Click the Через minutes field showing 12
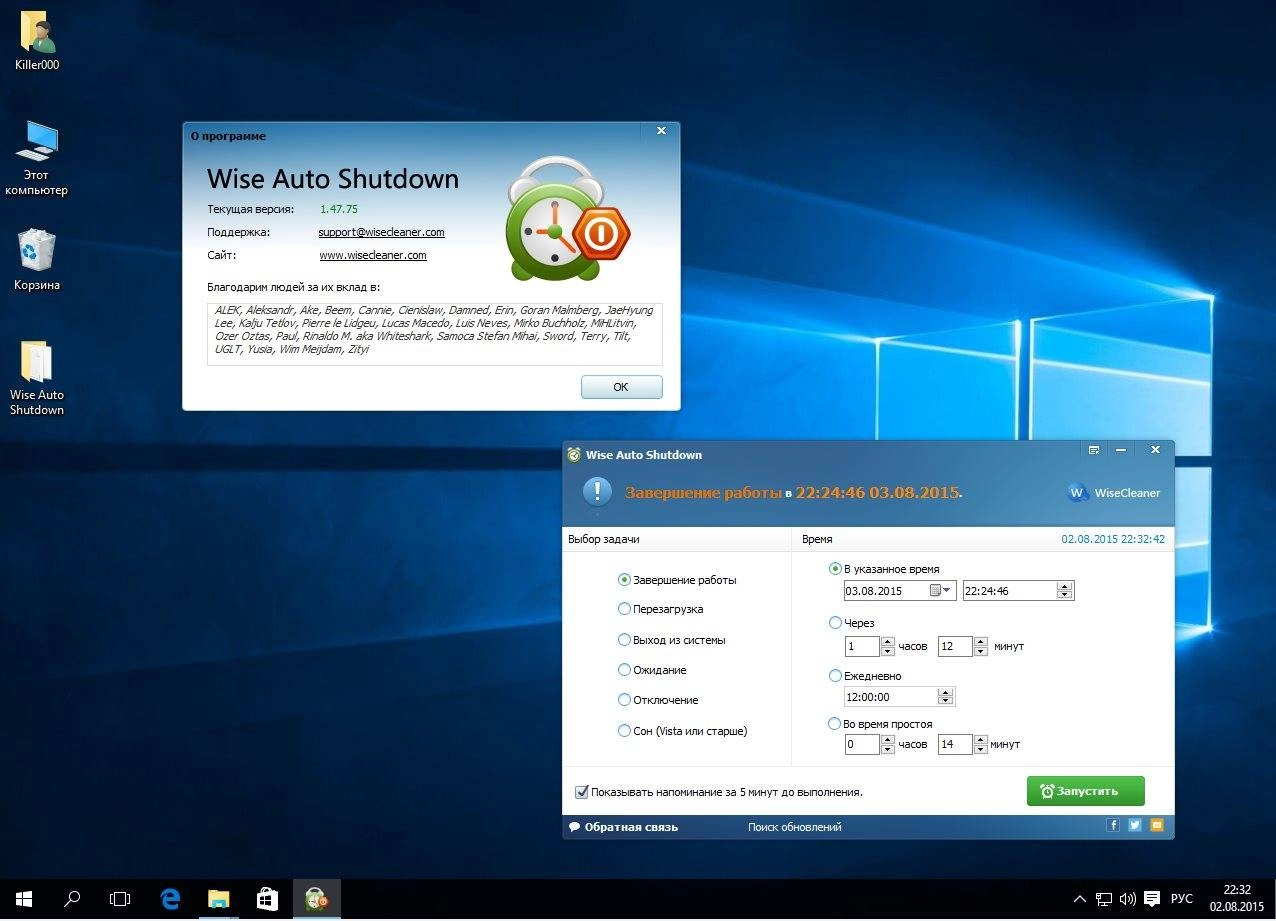 tap(956, 647)
